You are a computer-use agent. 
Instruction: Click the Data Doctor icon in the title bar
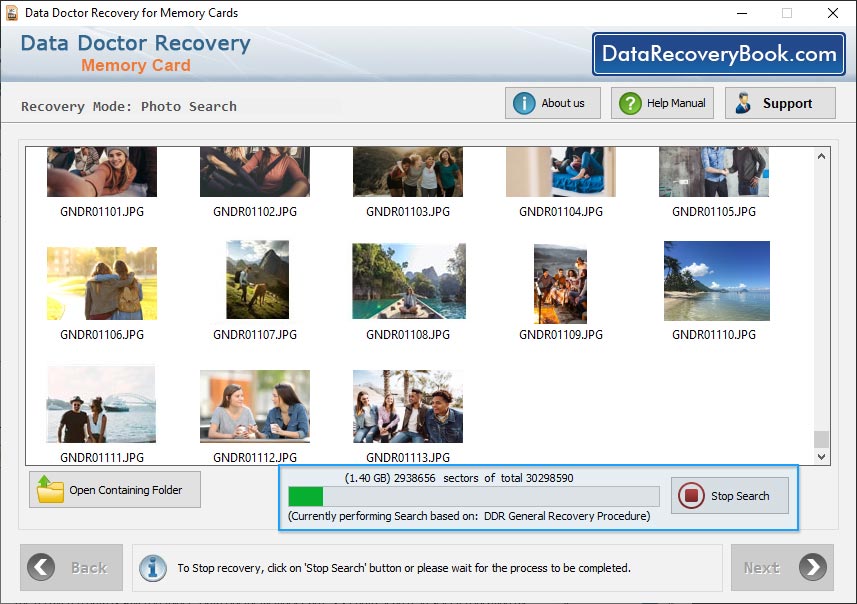(12, 13)
